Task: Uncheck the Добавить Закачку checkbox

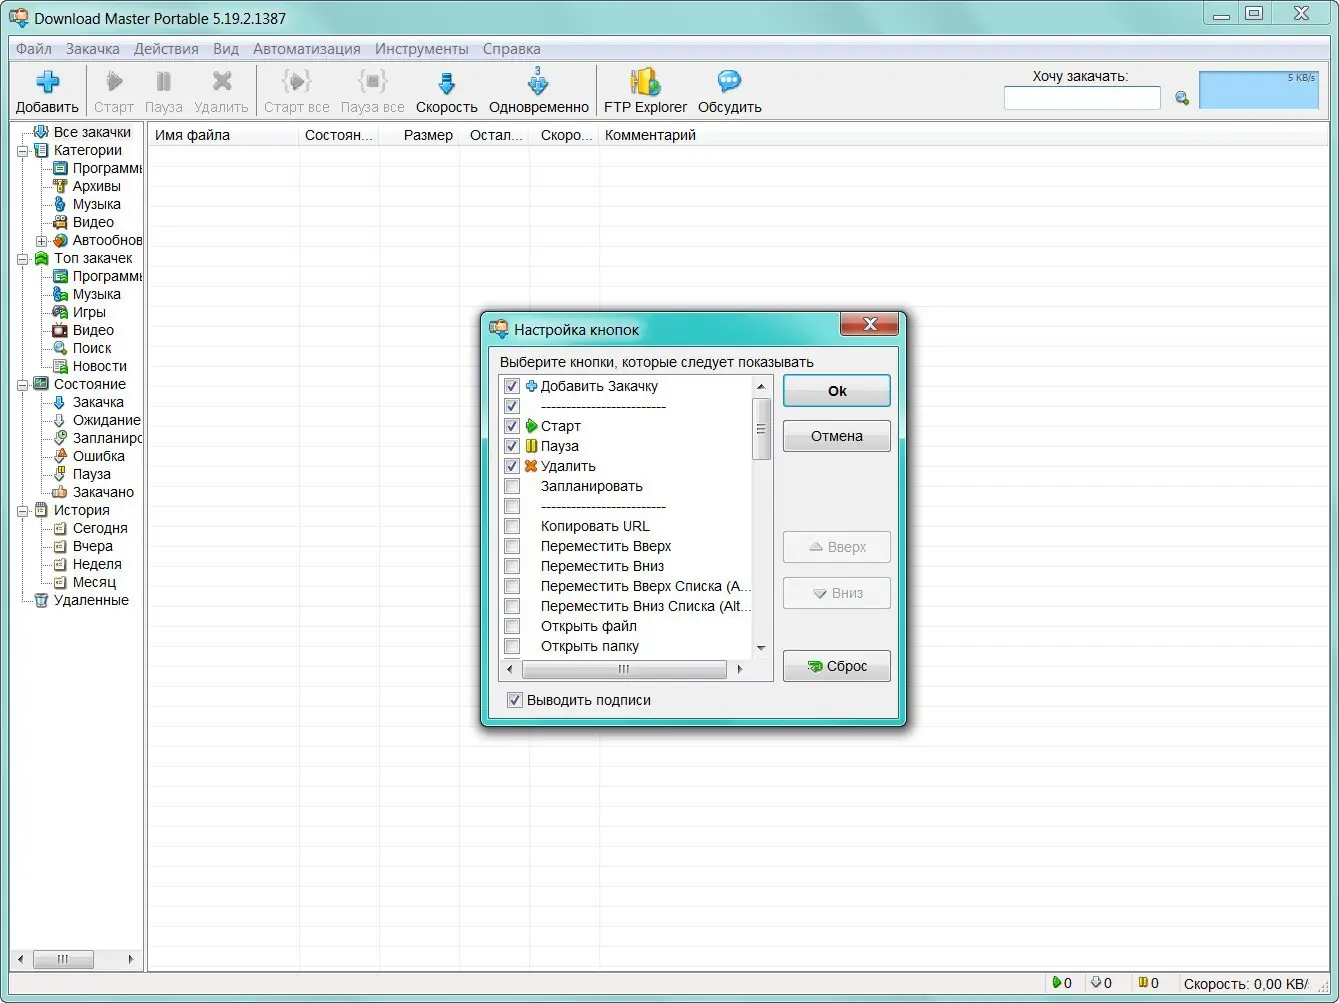Action: point(512,386)
